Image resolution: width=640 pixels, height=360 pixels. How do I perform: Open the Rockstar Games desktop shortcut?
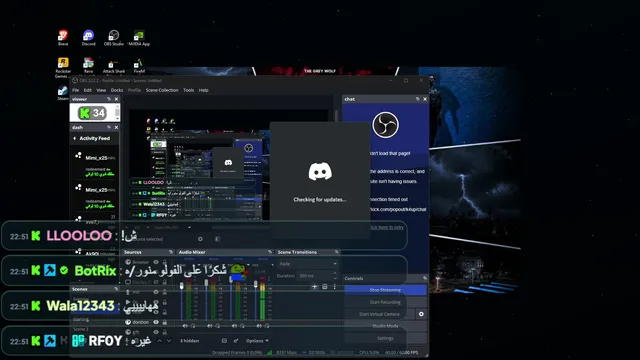tap(63, 67)
